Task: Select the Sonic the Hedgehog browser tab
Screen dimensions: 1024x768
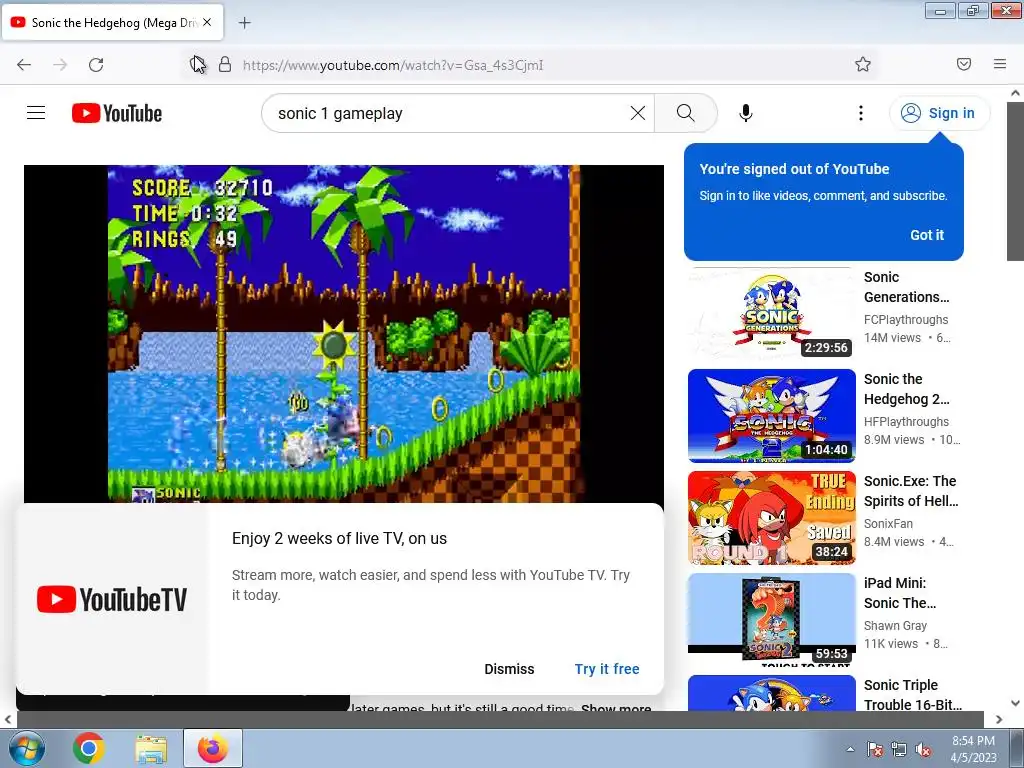Action: (x=112, y=22)
